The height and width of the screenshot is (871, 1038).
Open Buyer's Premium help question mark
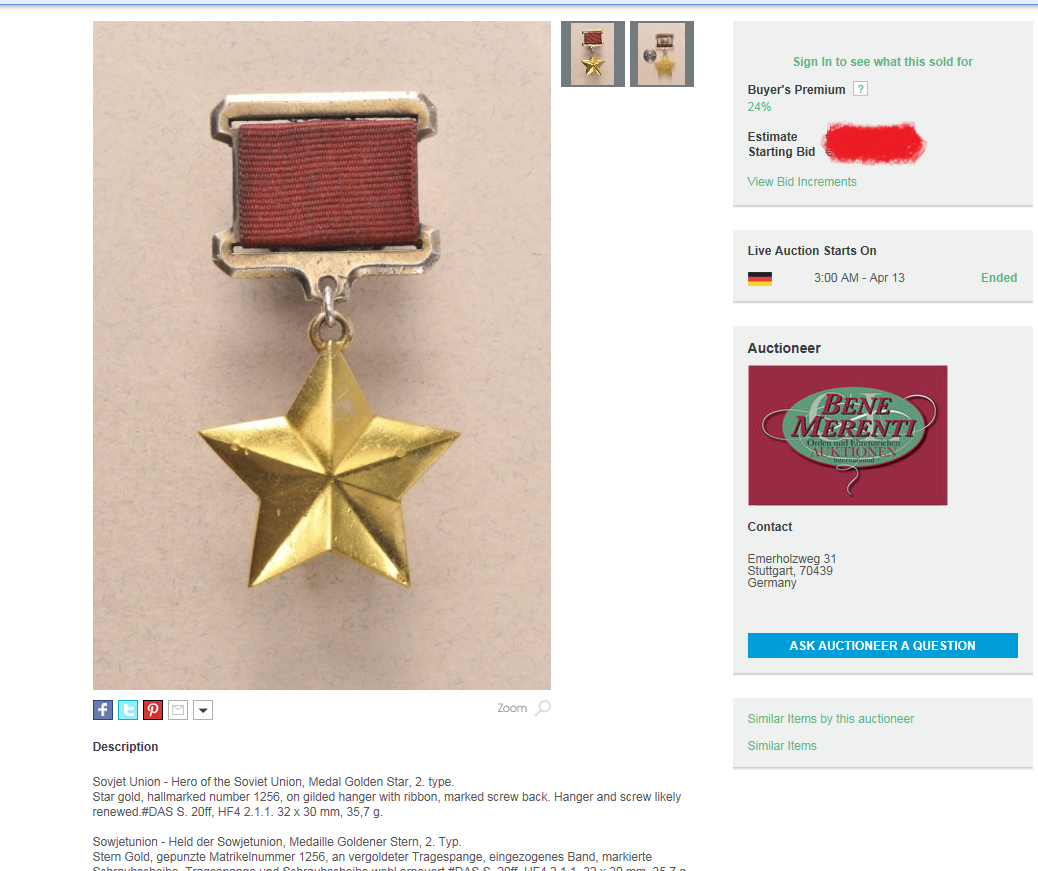[860, 89]
